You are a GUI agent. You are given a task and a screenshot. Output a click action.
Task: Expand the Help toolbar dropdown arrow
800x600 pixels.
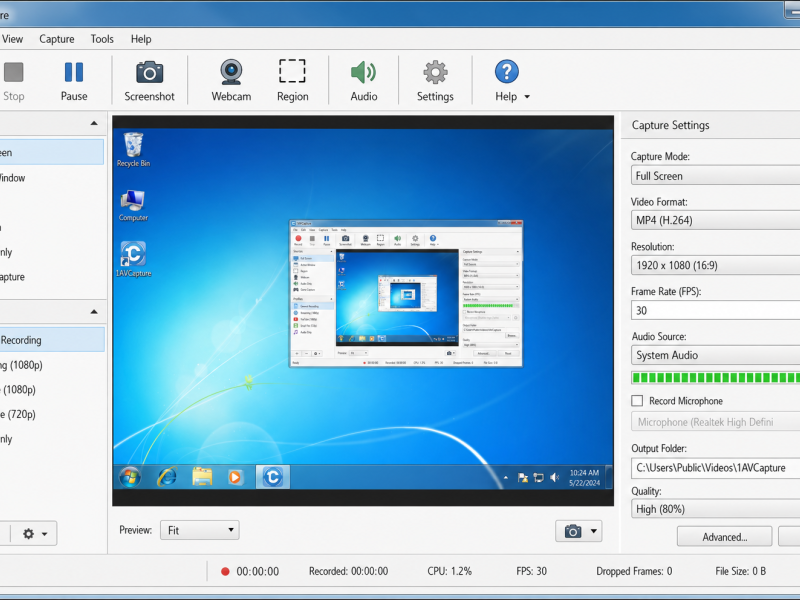point(527,96)
